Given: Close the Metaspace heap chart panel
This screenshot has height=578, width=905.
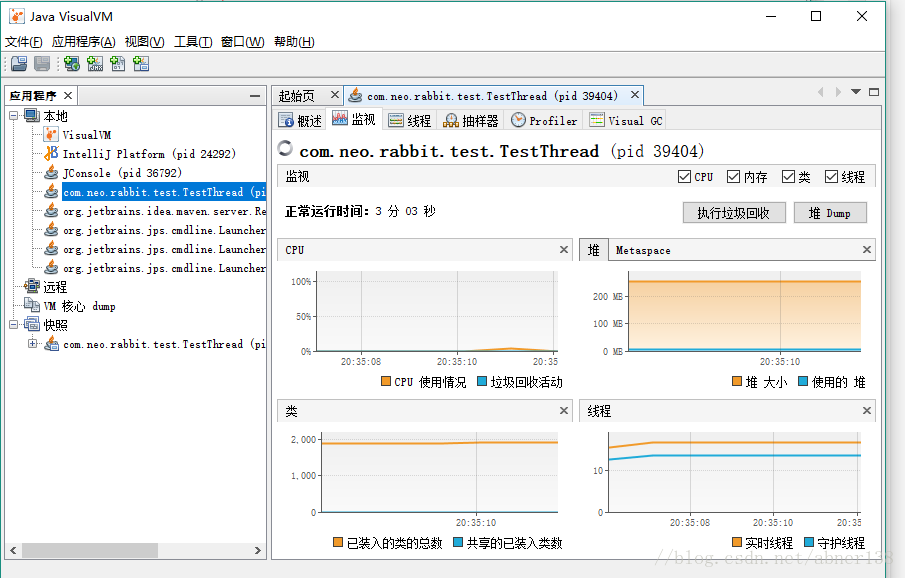Looking at the screenshot, I should pyautogui.click(x=867, y=249).
